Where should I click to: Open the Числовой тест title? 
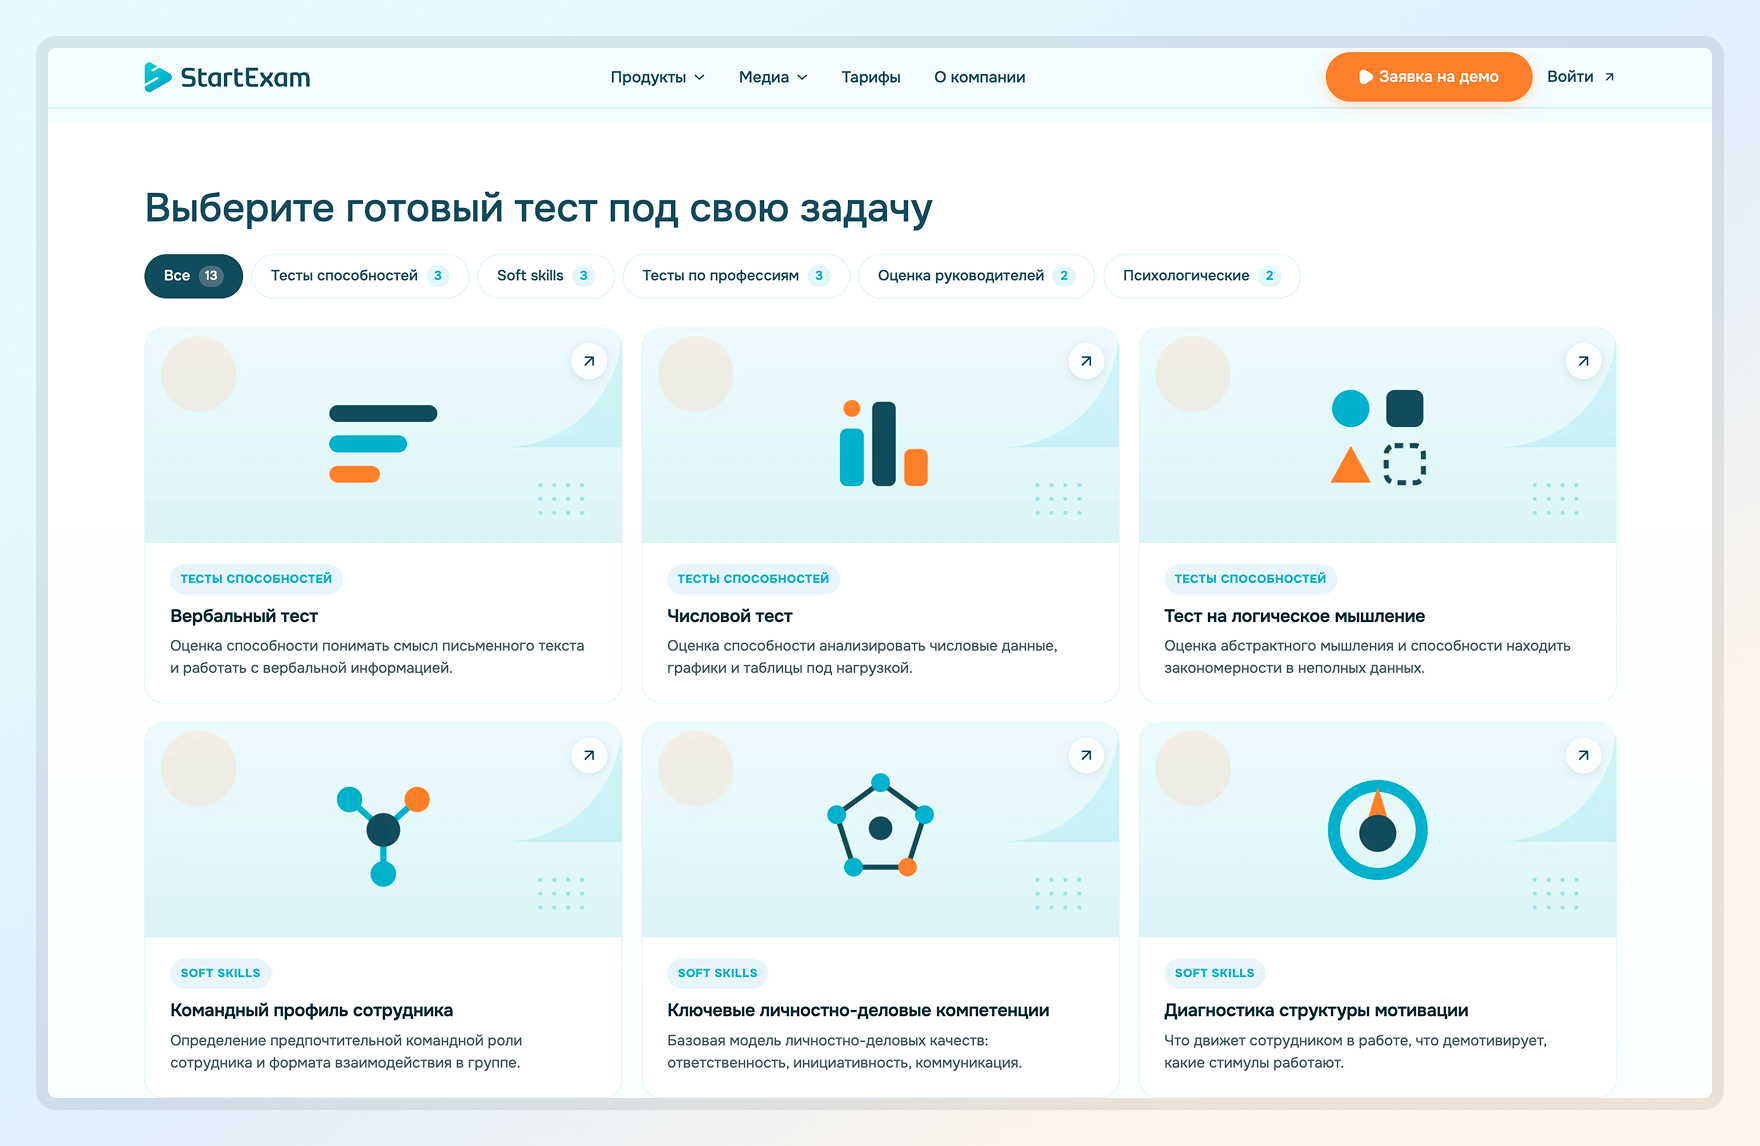pyautogui.click(x=730, y=616)
